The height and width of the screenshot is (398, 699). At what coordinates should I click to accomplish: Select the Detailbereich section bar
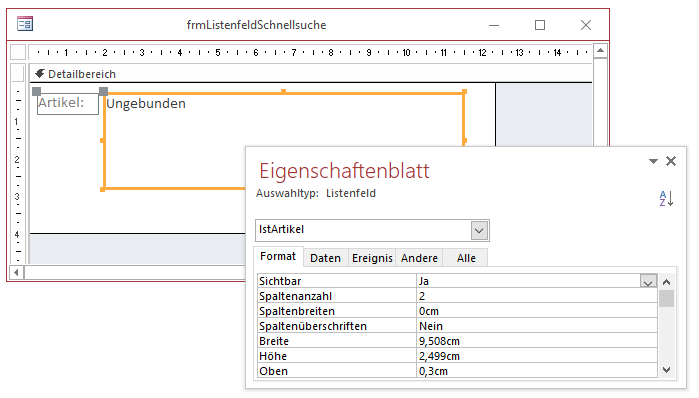click(x=311, y=74)
